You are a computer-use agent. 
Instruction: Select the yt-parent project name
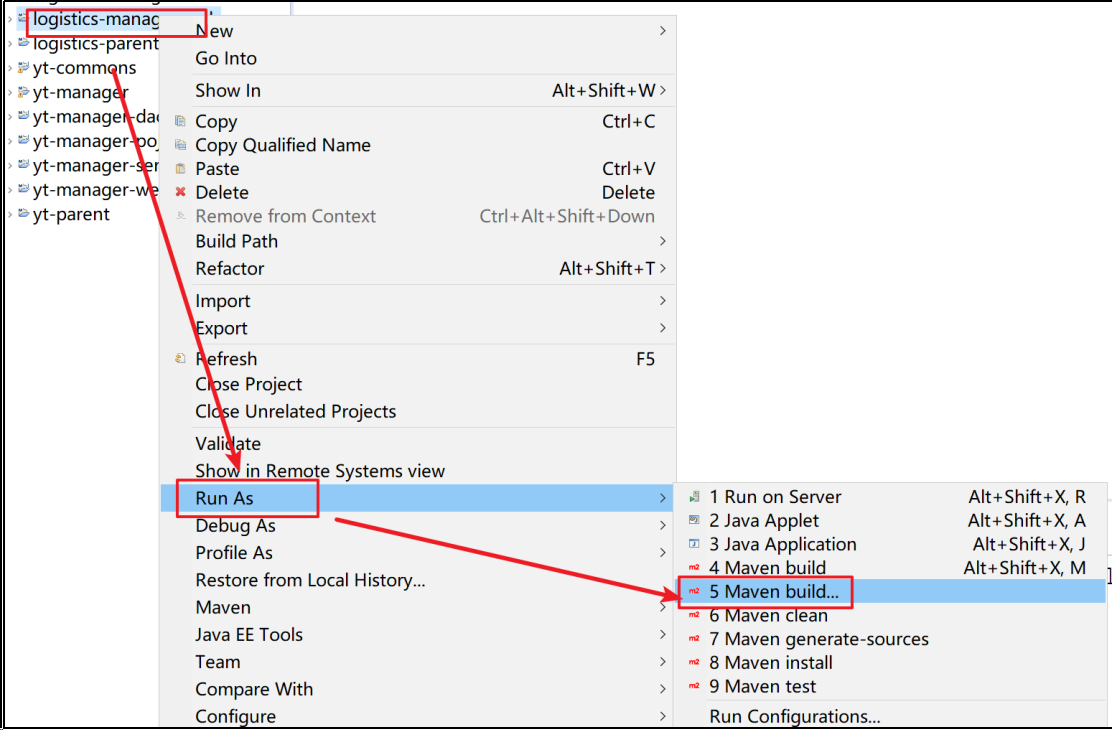(71, 214)
